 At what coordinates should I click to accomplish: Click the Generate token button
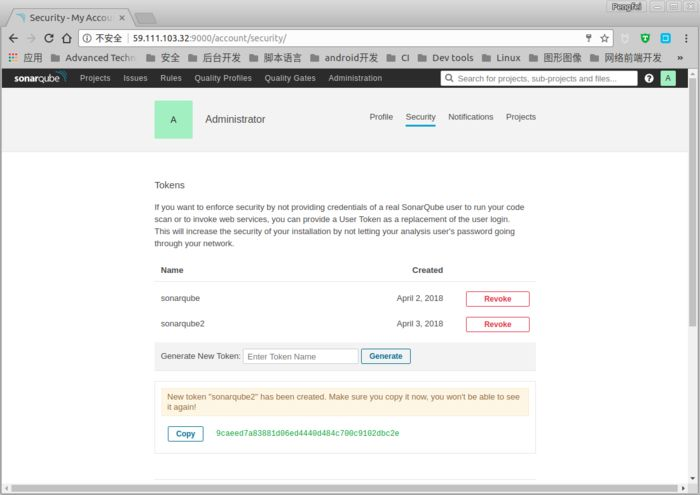coord(386,356)
